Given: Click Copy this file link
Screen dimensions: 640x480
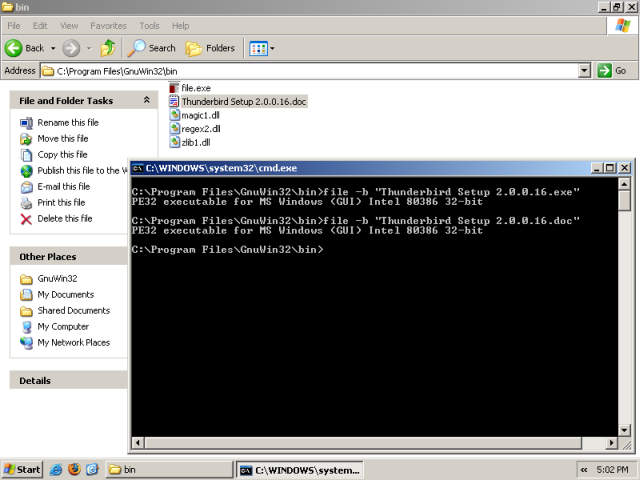Looking at the screenshot, I should (x=62, y=155).
